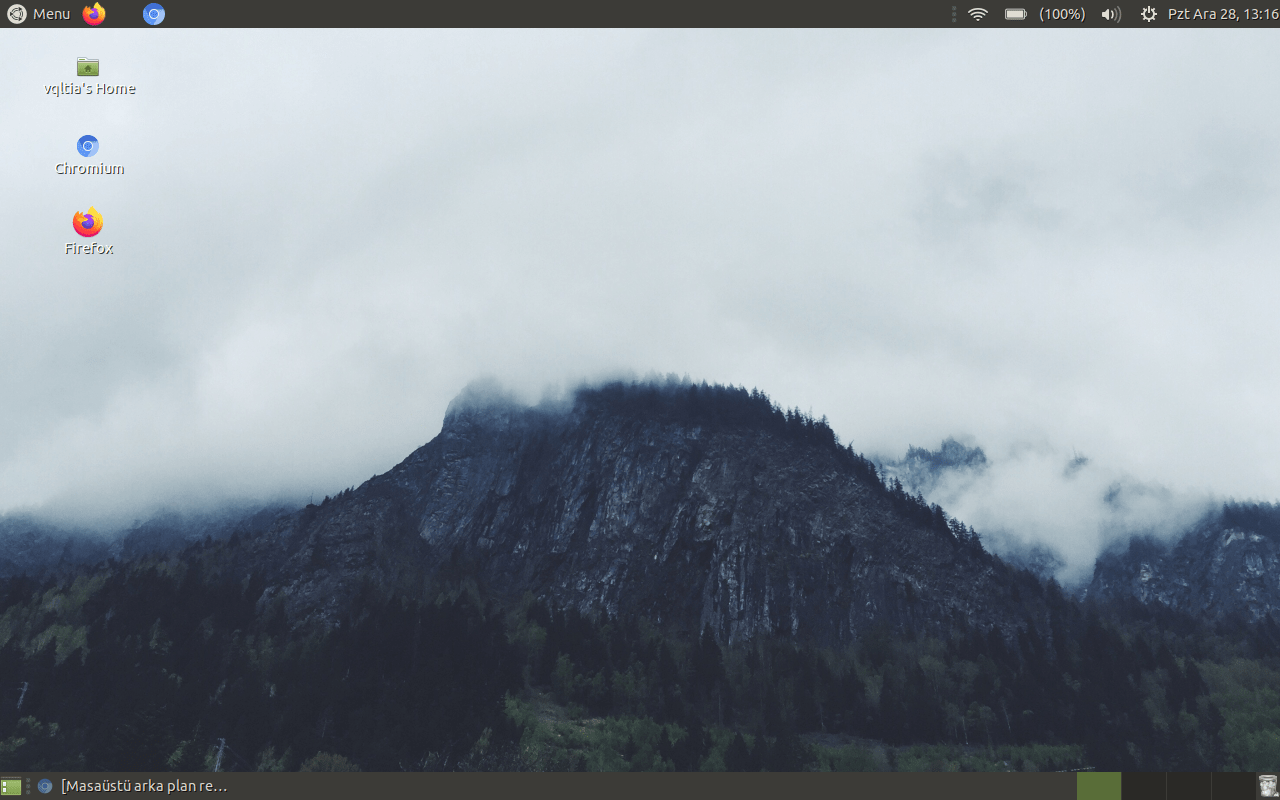
Task: Open the Trash from the bottom panel
Action: click(1268, 786)
